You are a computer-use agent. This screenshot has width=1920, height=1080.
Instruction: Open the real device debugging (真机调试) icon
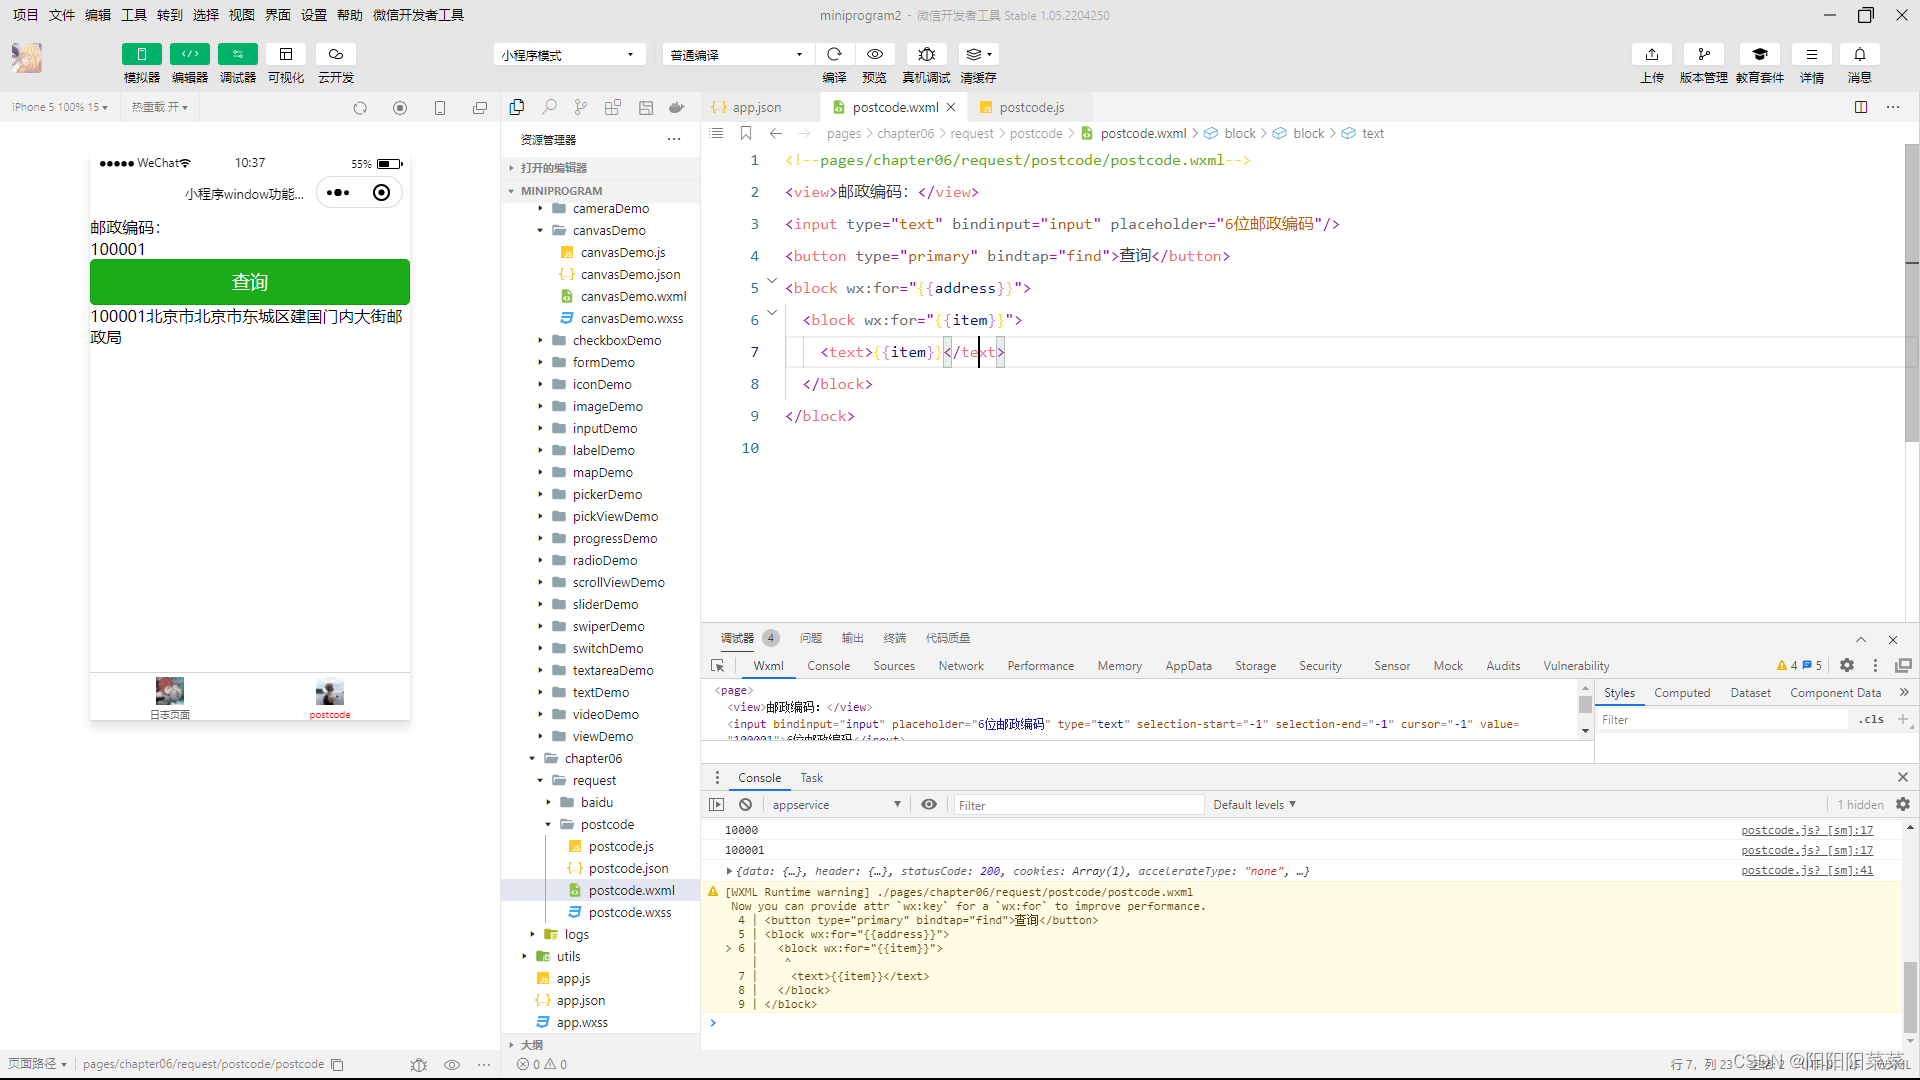pos(926,54)
